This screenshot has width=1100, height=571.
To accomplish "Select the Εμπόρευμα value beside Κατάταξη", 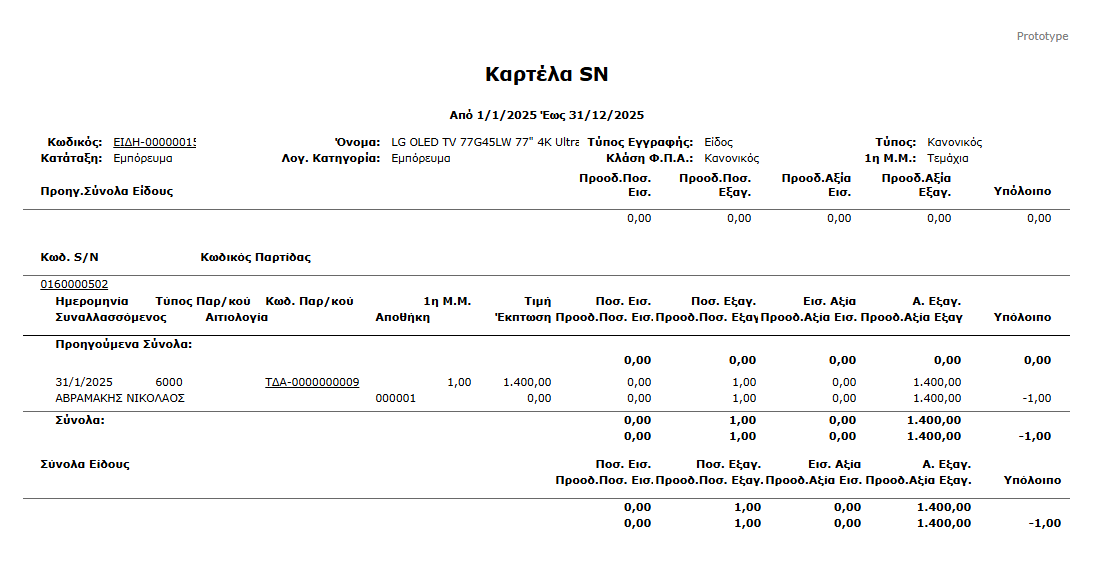I will [x=143, y=159].
